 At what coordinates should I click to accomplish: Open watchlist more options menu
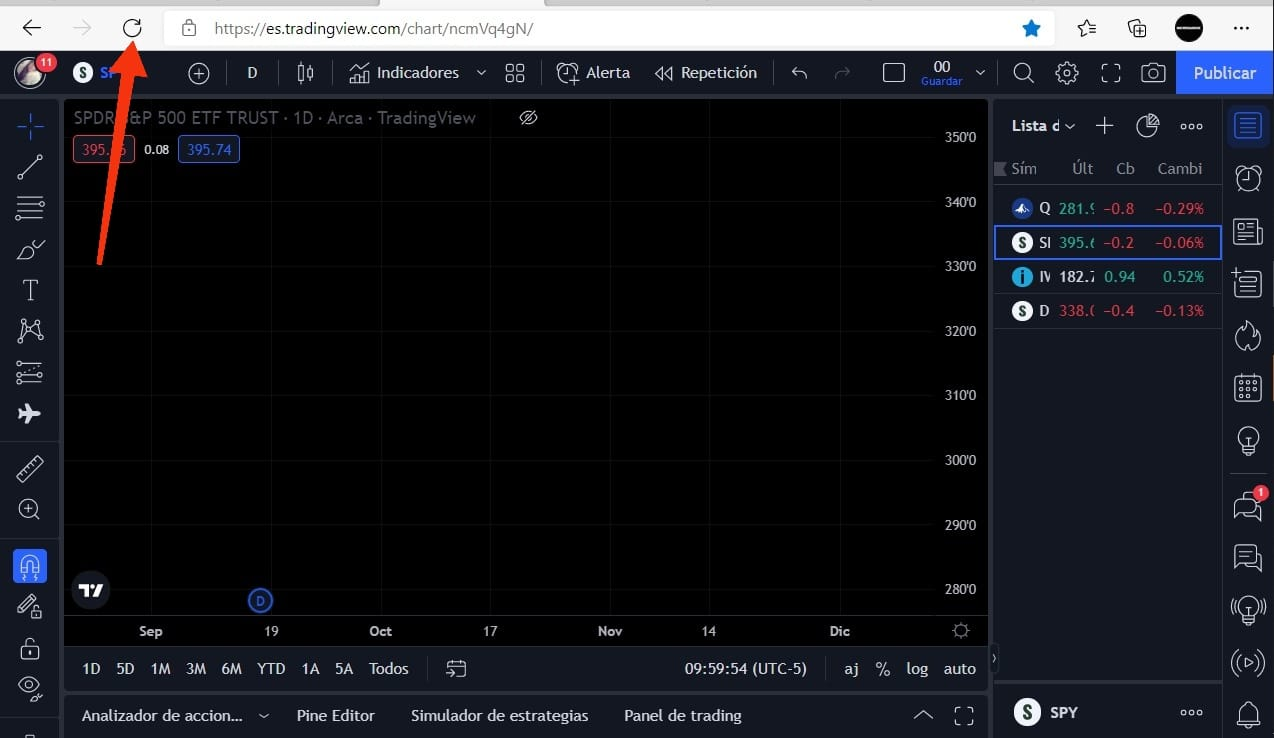click(1191, 126)
